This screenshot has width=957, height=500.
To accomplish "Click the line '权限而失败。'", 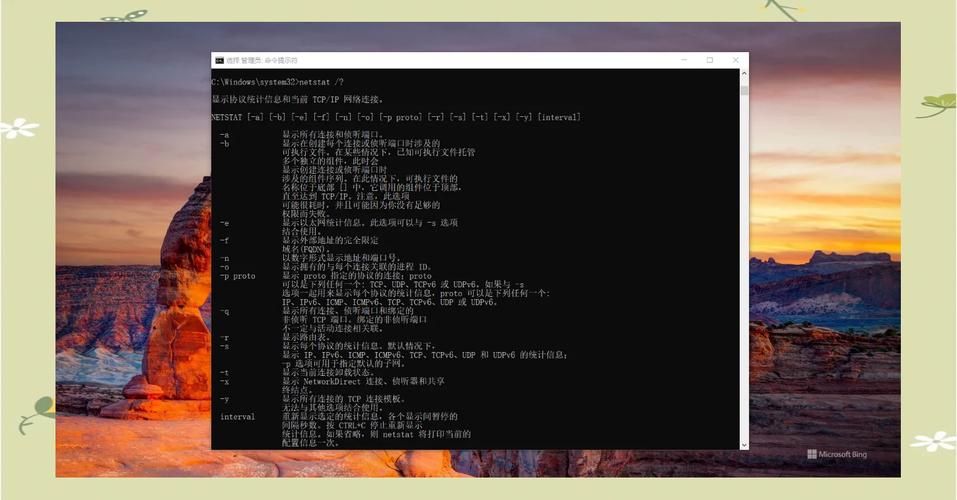I will point(306,214).
